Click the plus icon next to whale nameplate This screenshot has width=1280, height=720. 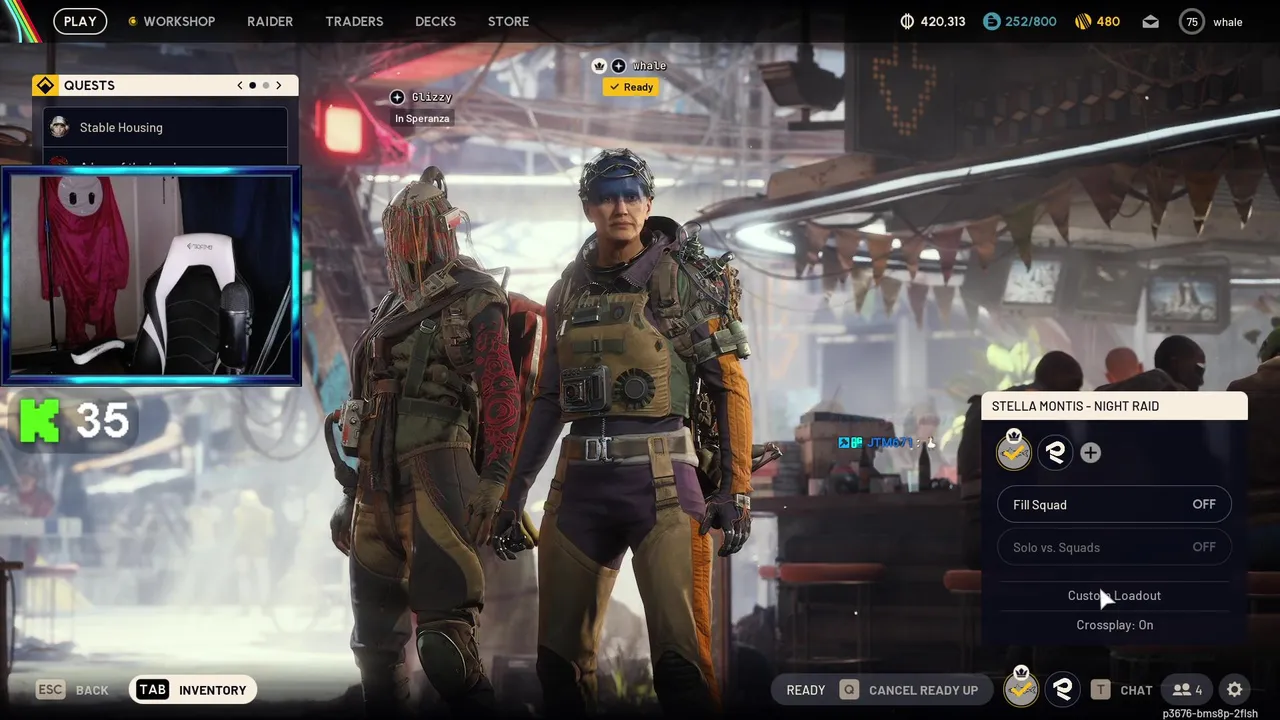618,66
